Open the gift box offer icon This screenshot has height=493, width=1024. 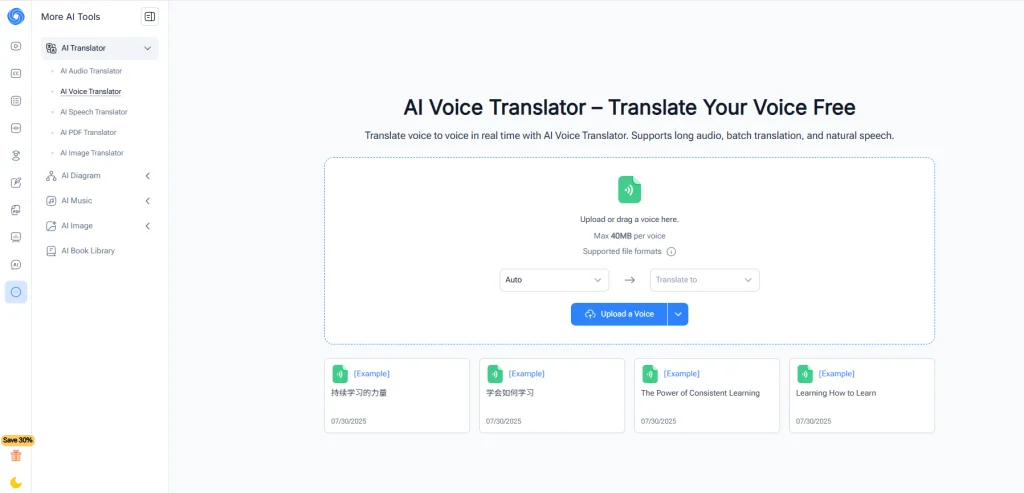(x=16, y=456)
